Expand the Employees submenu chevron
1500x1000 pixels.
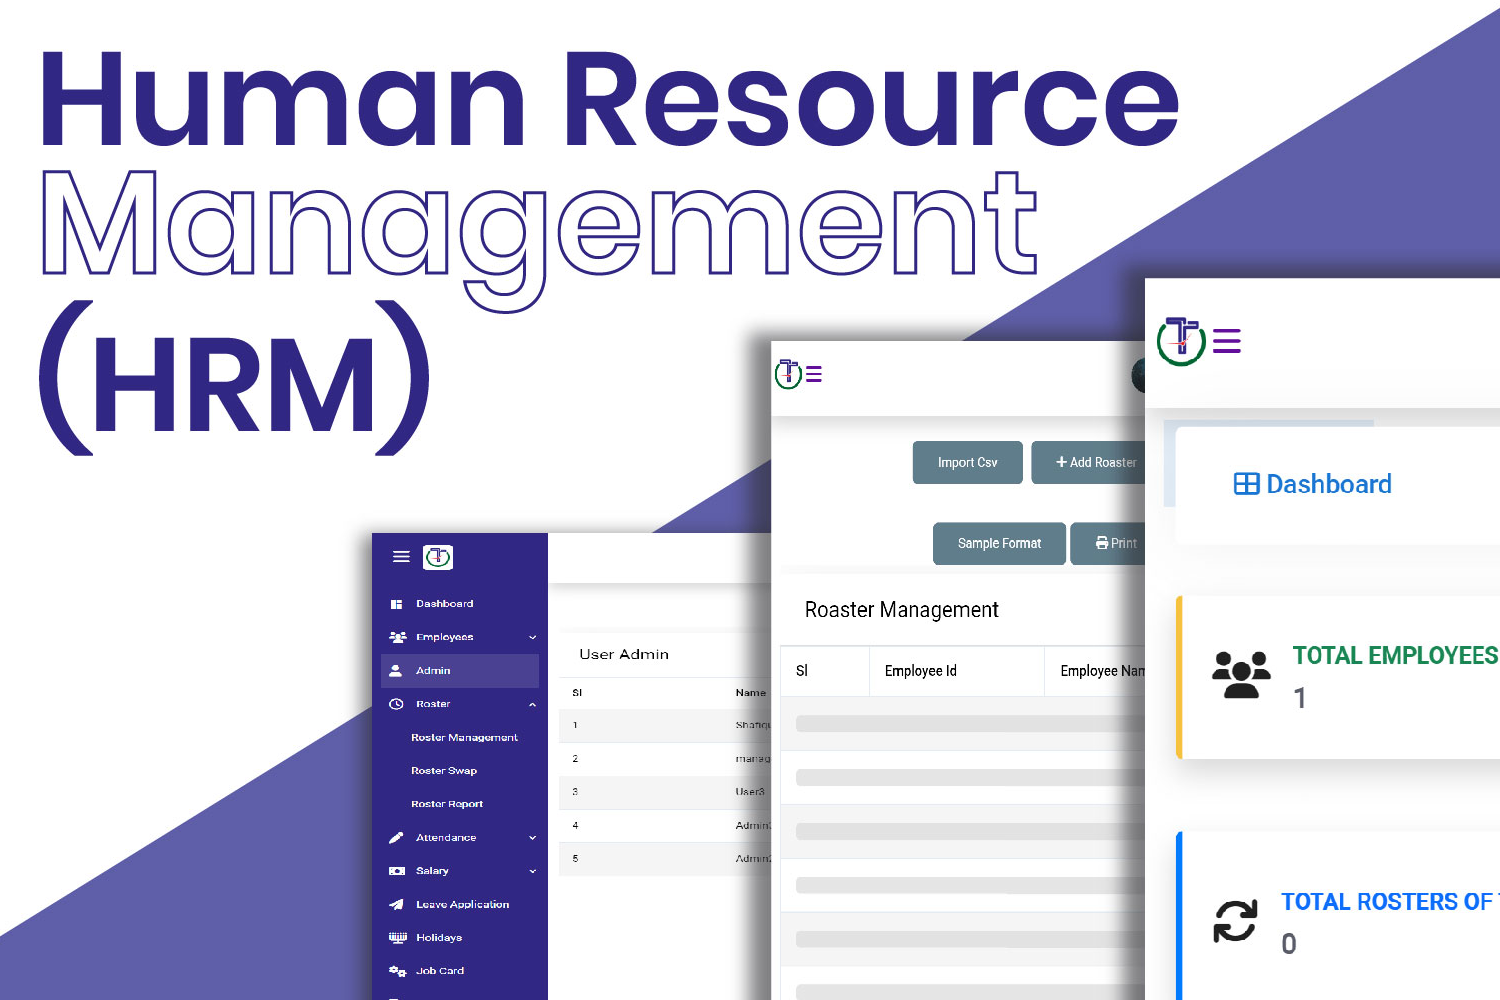point(532,637)
